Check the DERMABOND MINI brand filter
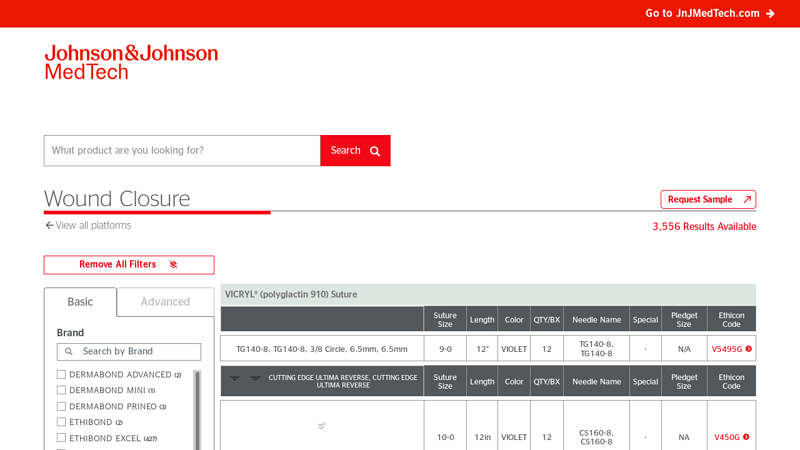Viewport: 800px width, 450px height. coord(61,391)
